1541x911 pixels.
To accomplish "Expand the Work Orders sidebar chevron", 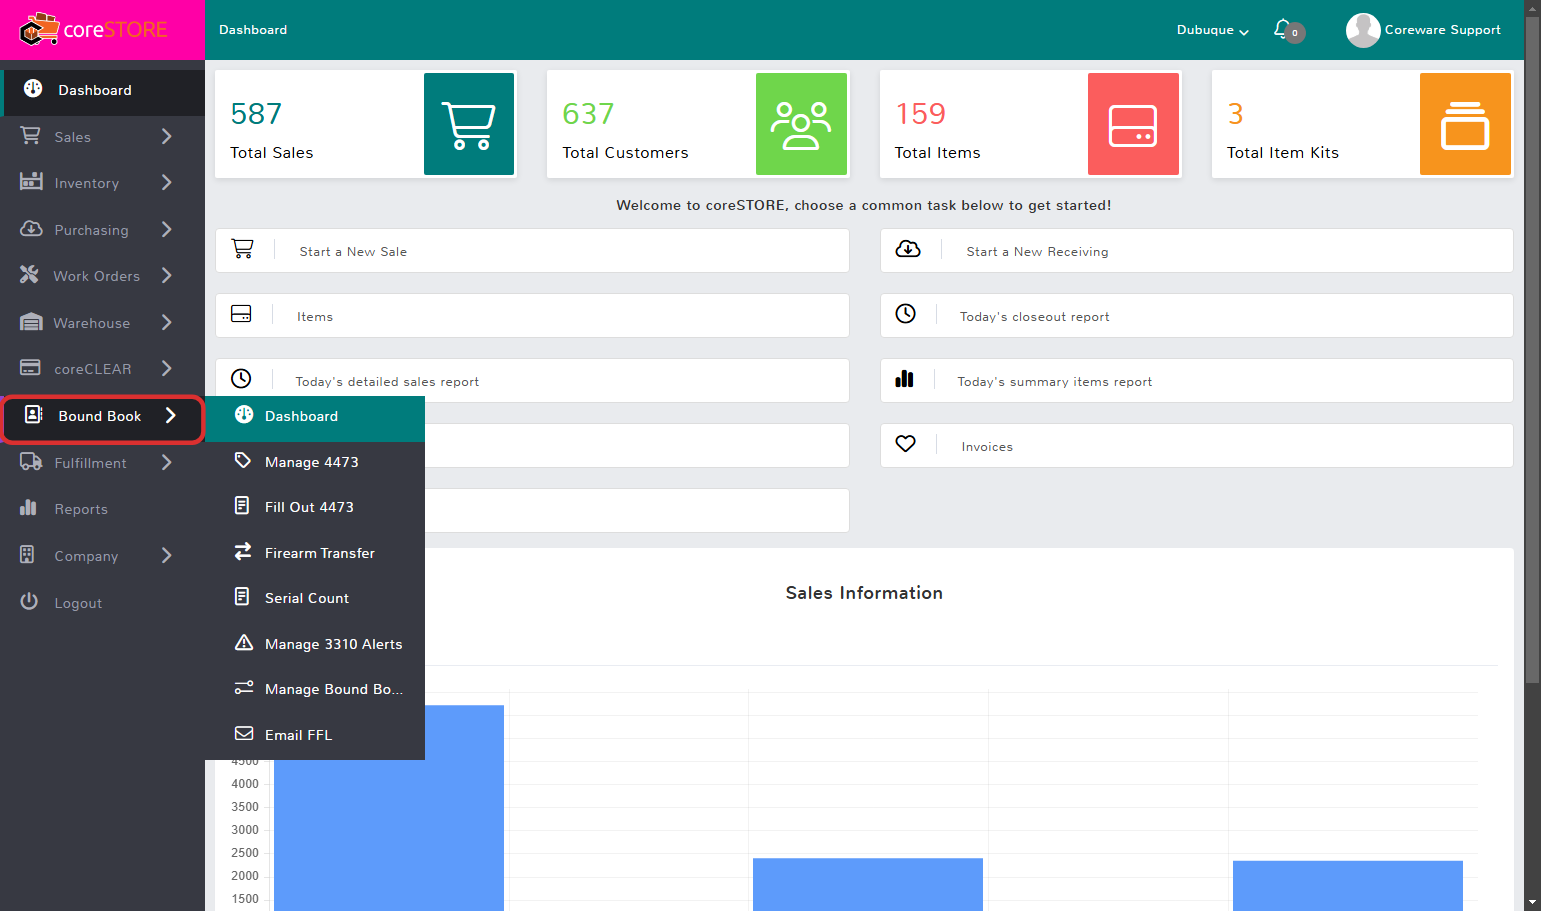I will [x=167, y=275].
